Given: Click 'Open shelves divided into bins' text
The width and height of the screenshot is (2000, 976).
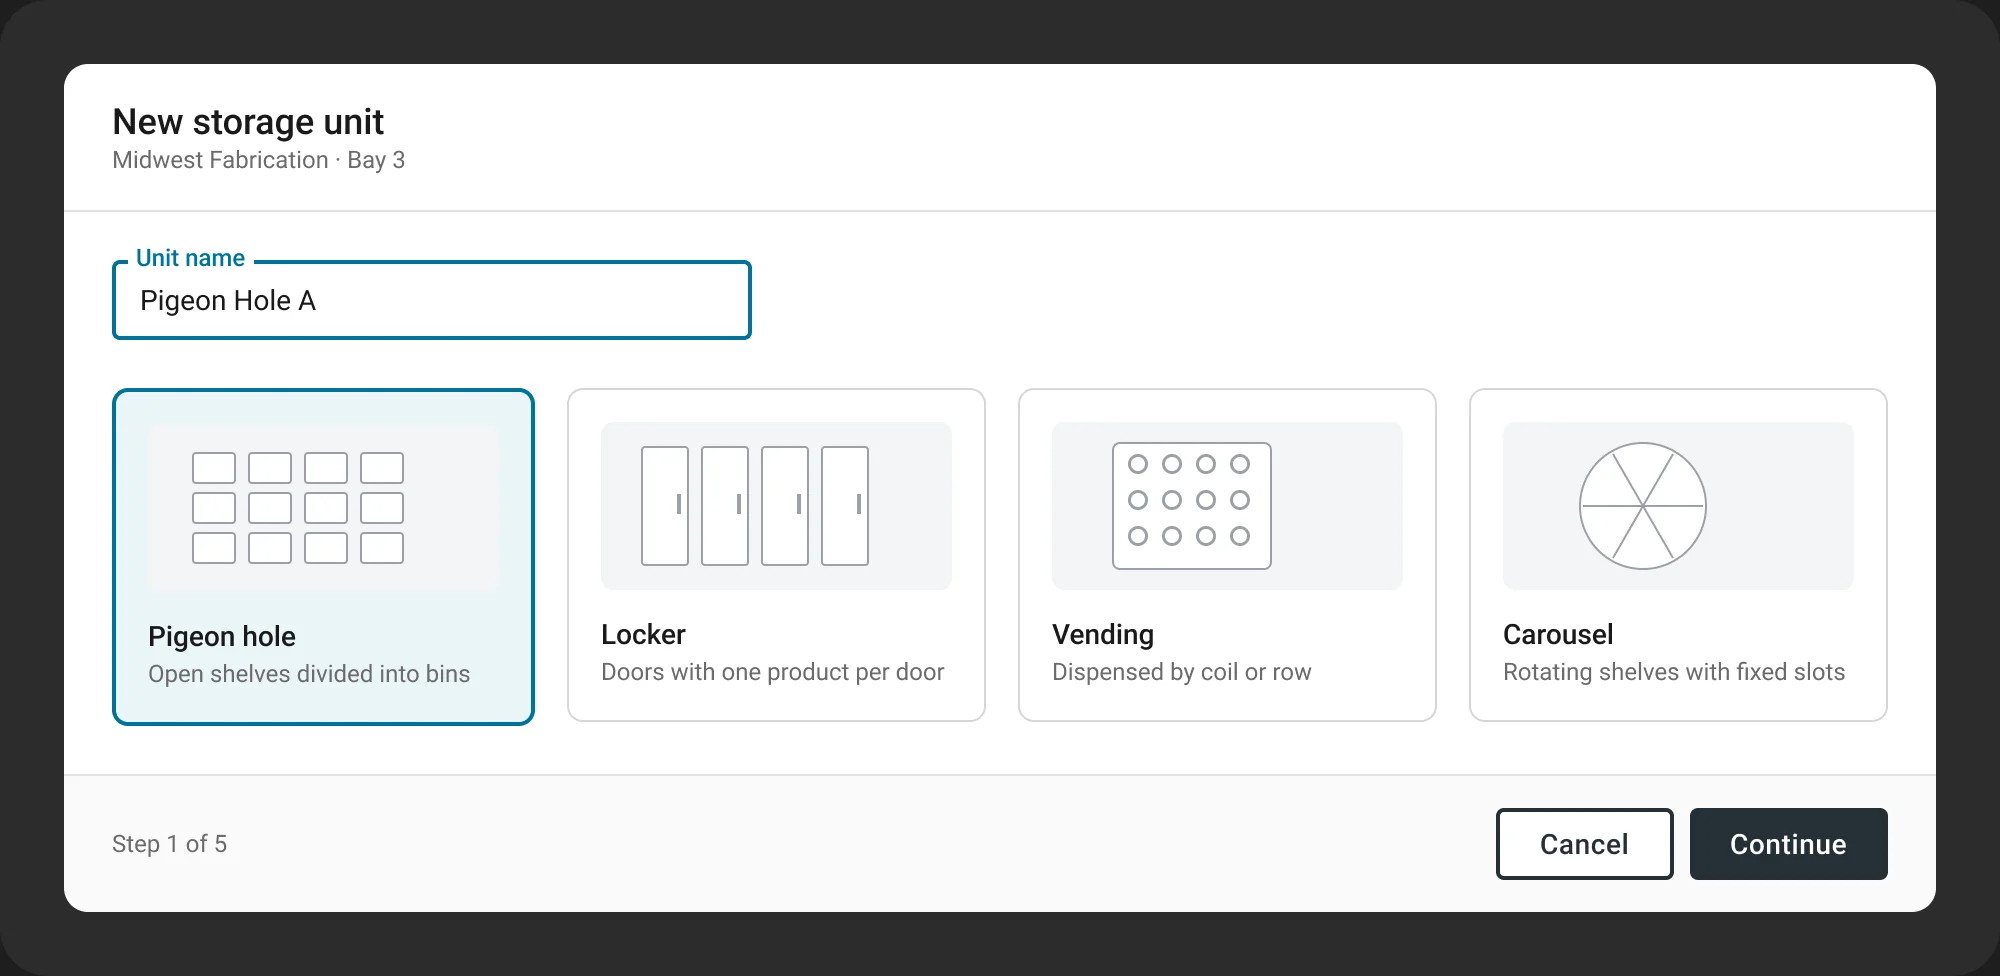Looking at the screenshot, I should point(309,674).
